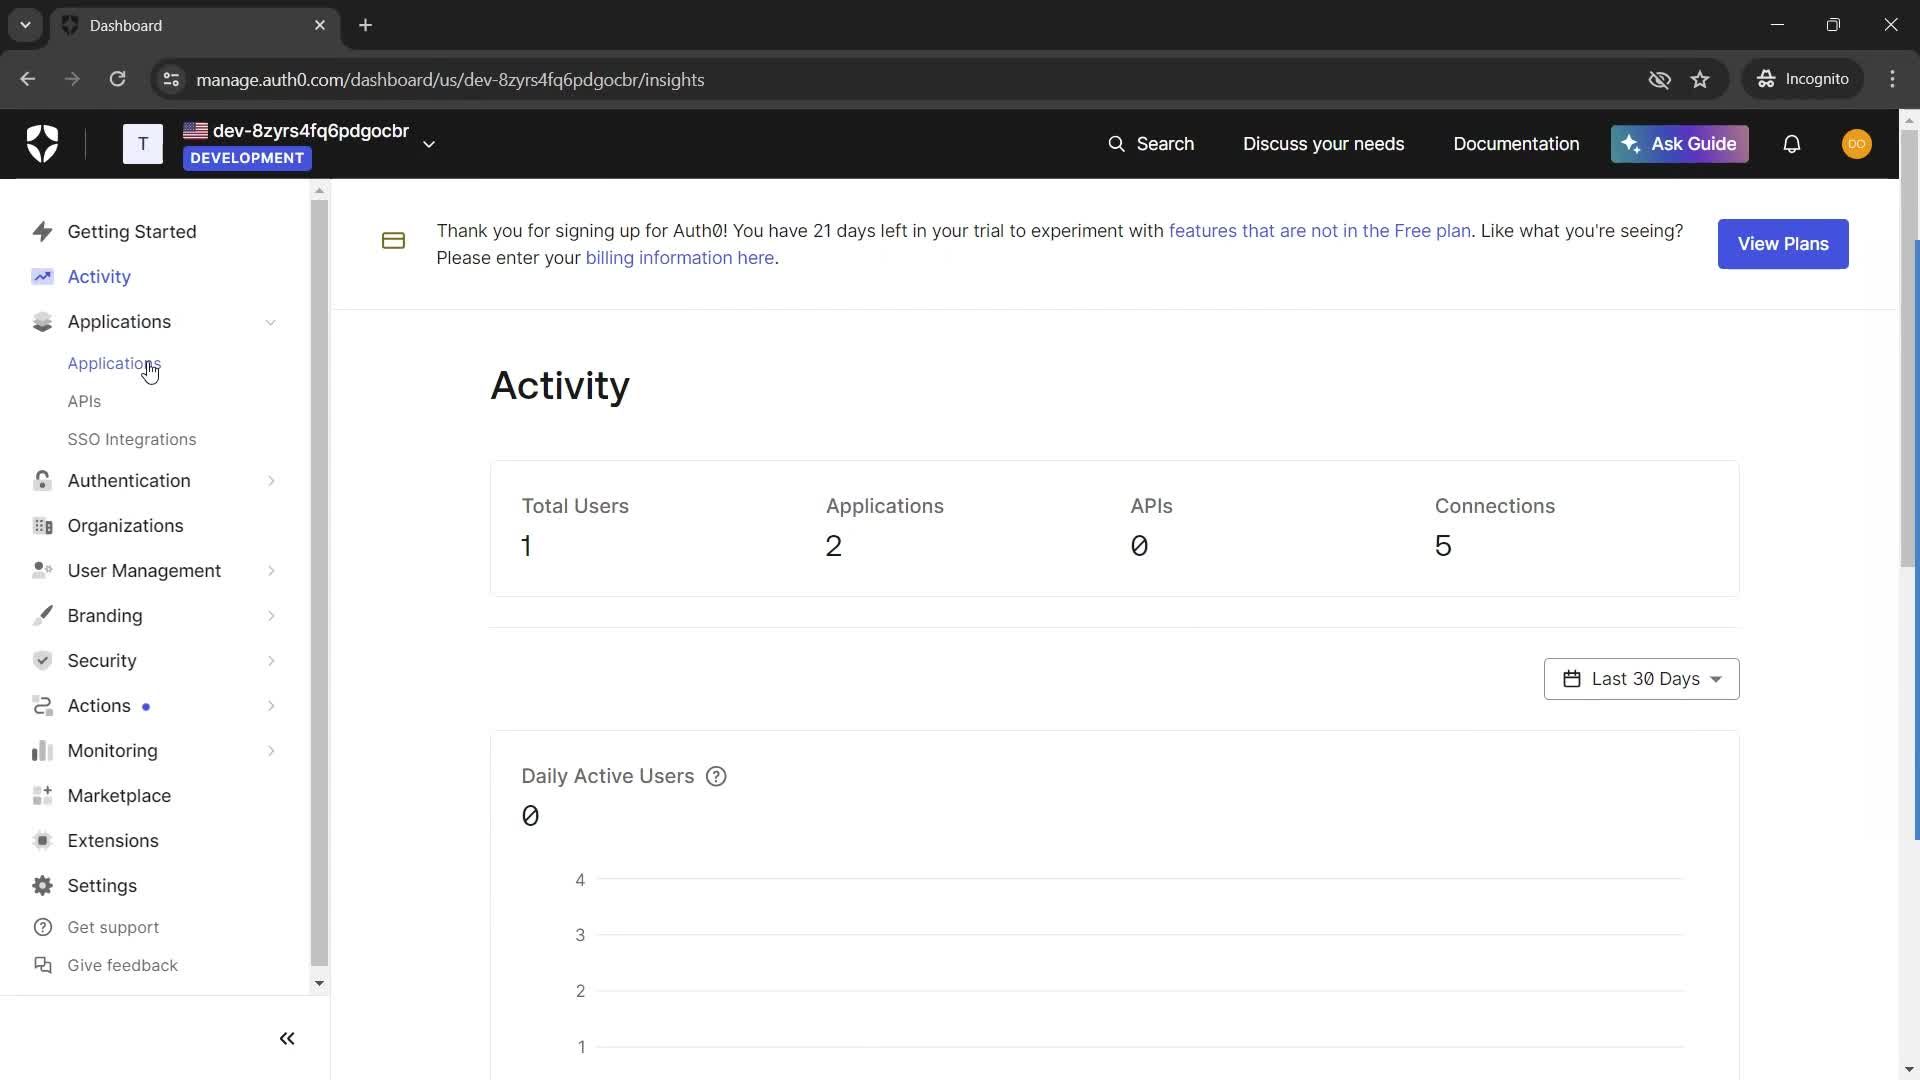1920x1080 pixels.
Task: Click the Applications count 2
Action: (x=834, y=546)
